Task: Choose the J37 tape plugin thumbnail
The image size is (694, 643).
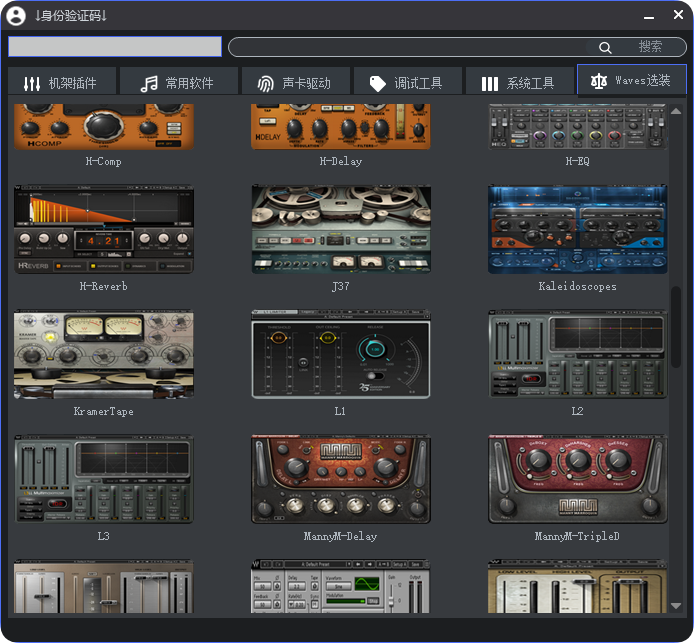Action: point(341,229)
